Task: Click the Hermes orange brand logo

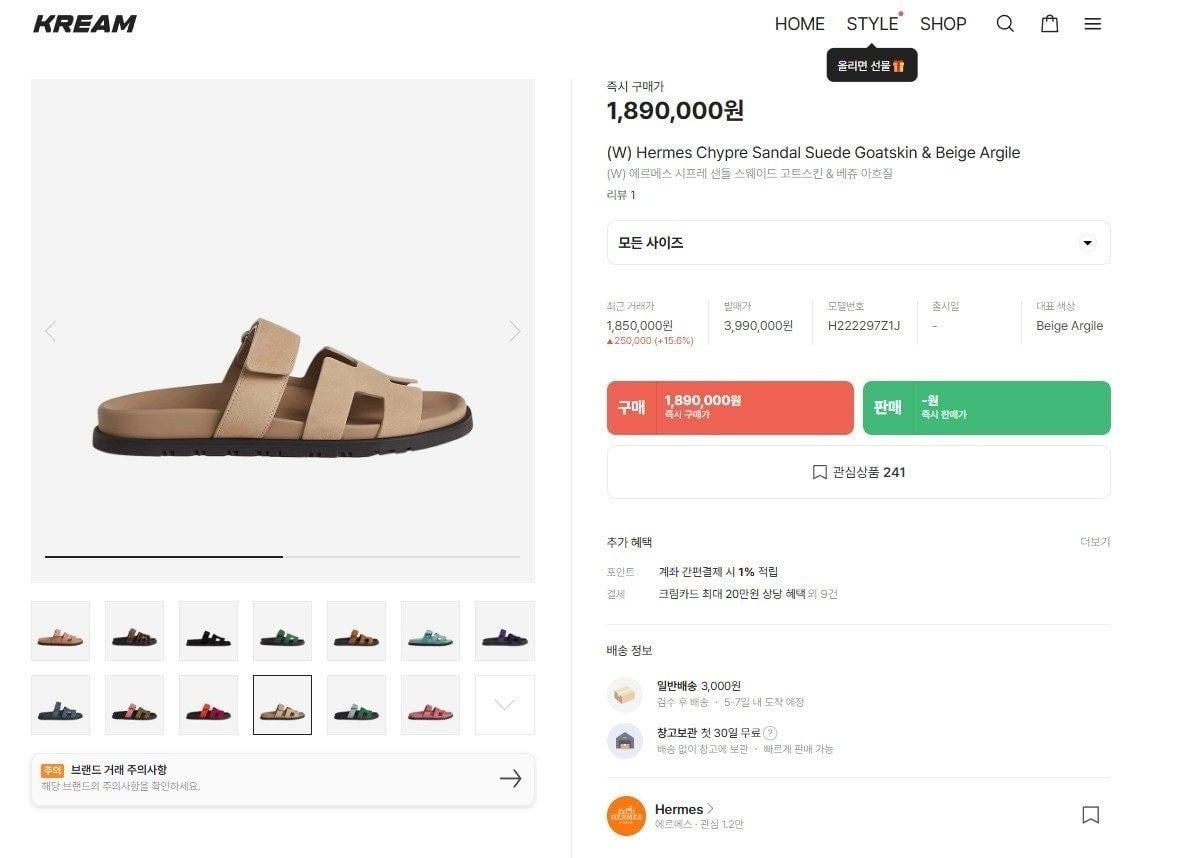Action: pyautogui.click(x=626, y=816)
